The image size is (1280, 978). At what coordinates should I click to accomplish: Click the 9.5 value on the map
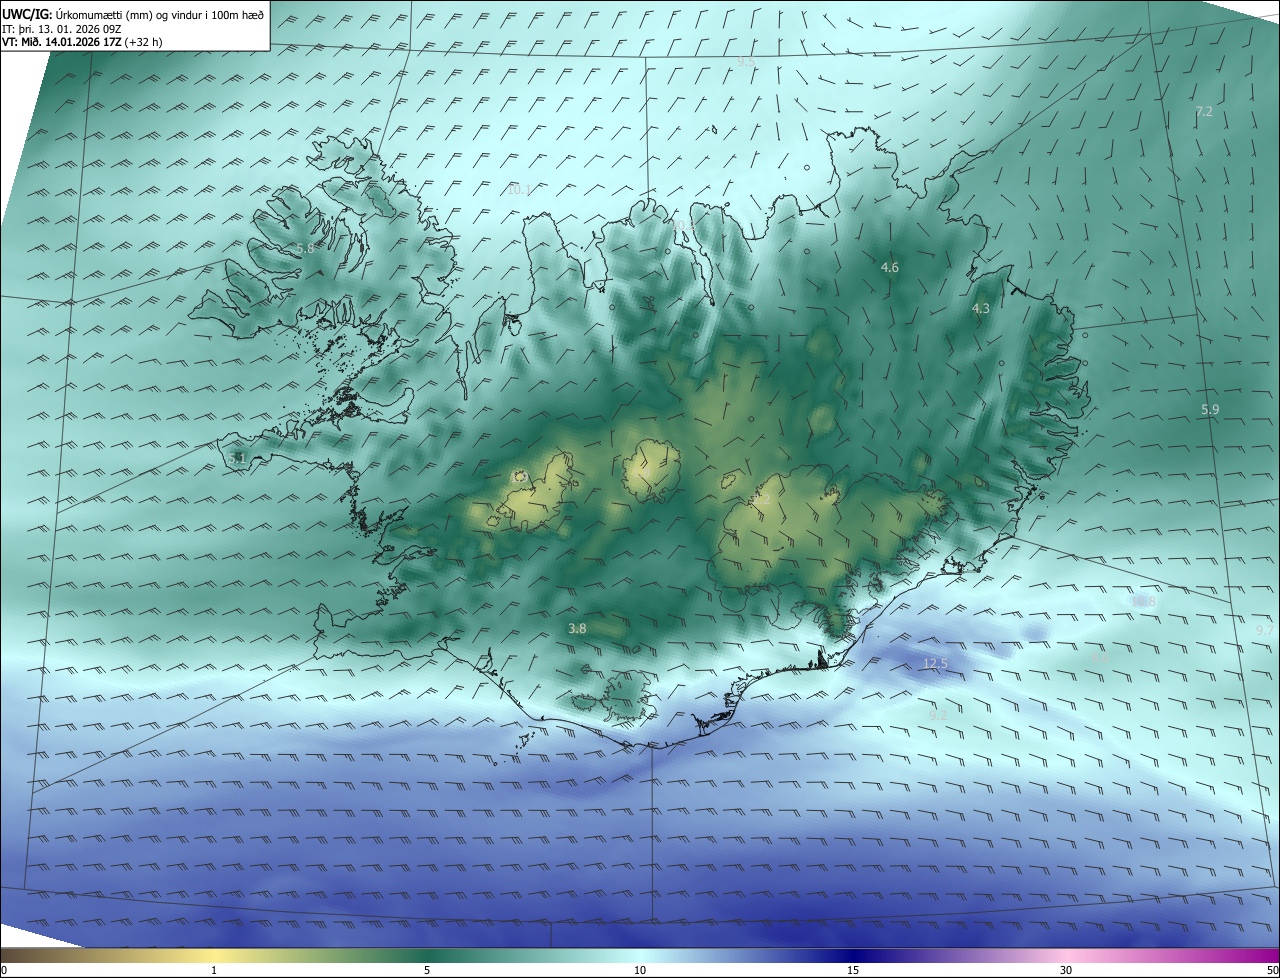(x=746, y=61)
